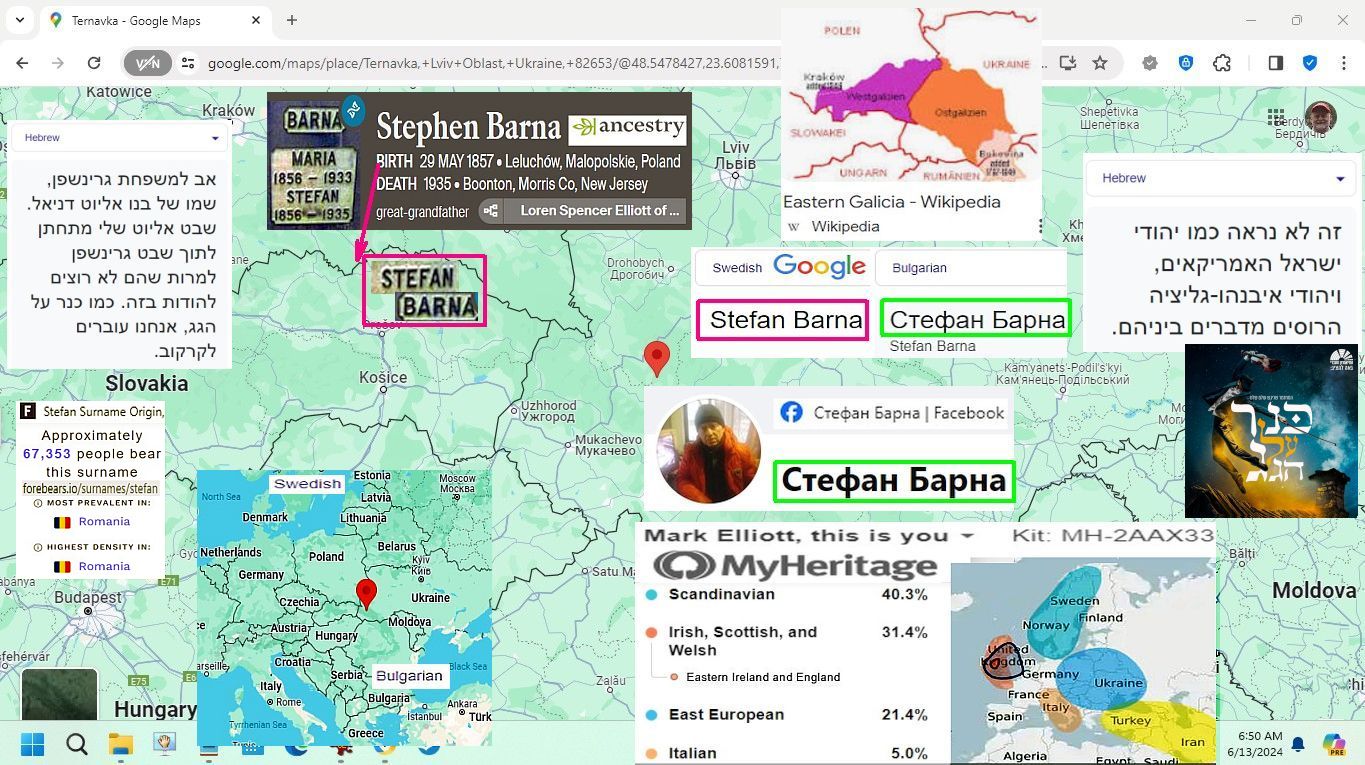Open the Extensions puzzle piece menu
Image resolution: width=1365 pixels, height=765 pixels.
click(x=1221, y=63)
